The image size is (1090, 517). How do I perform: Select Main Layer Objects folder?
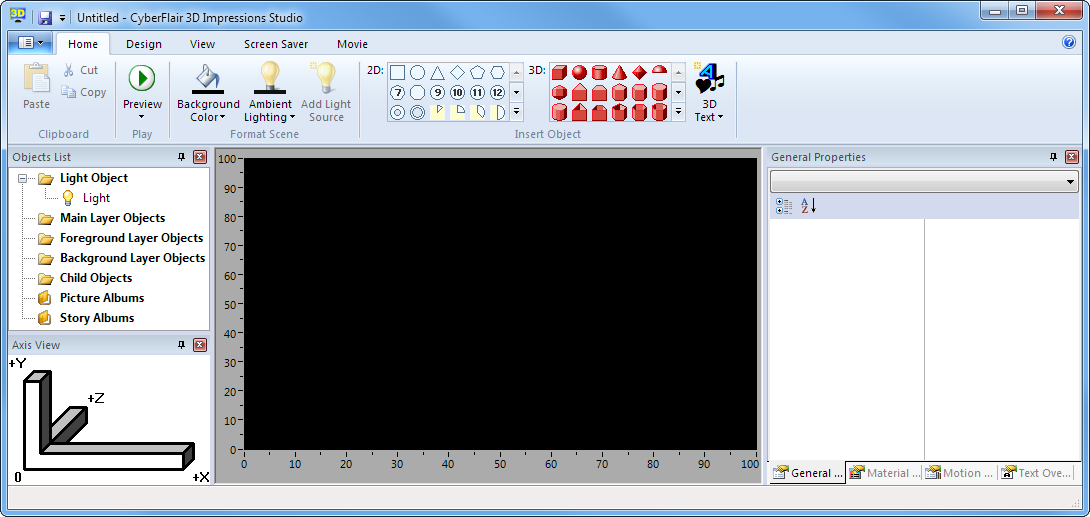[x=113, y=218]
